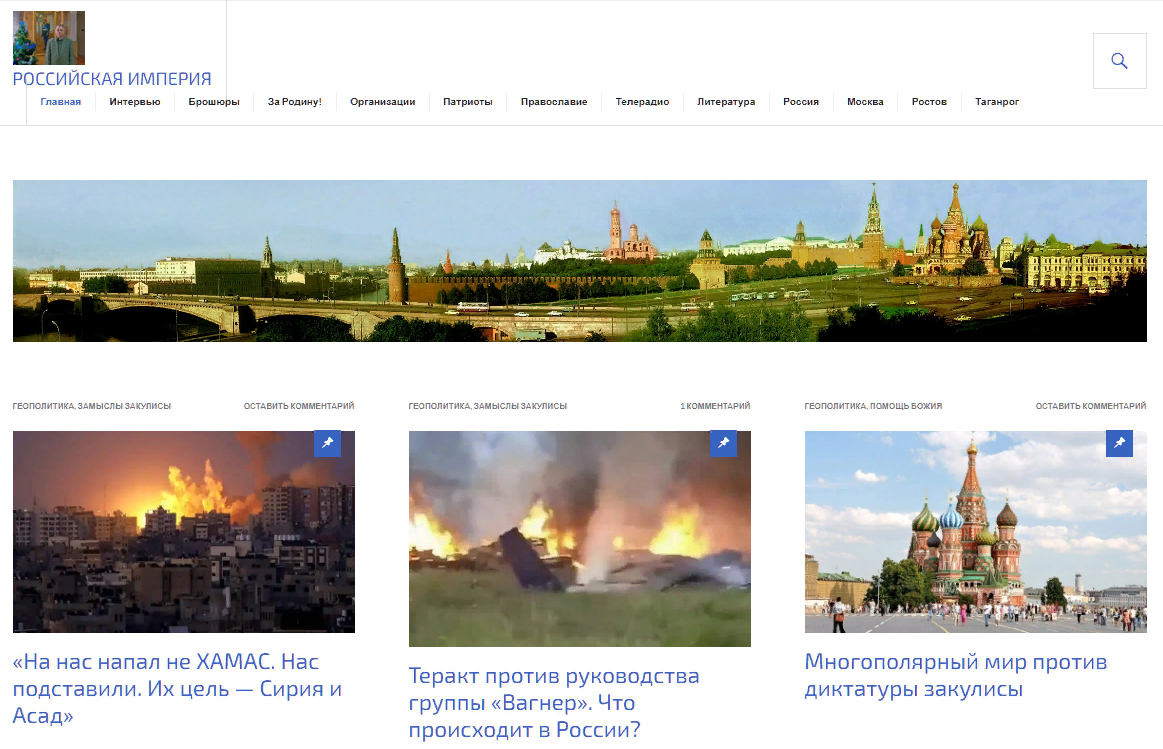This screenshot has height=749, width=1163.
Task: Open the РОССИЙСКАЯ ИМПЕРИЯ site title
Action: pyautogui.click(x=112, y=79)
